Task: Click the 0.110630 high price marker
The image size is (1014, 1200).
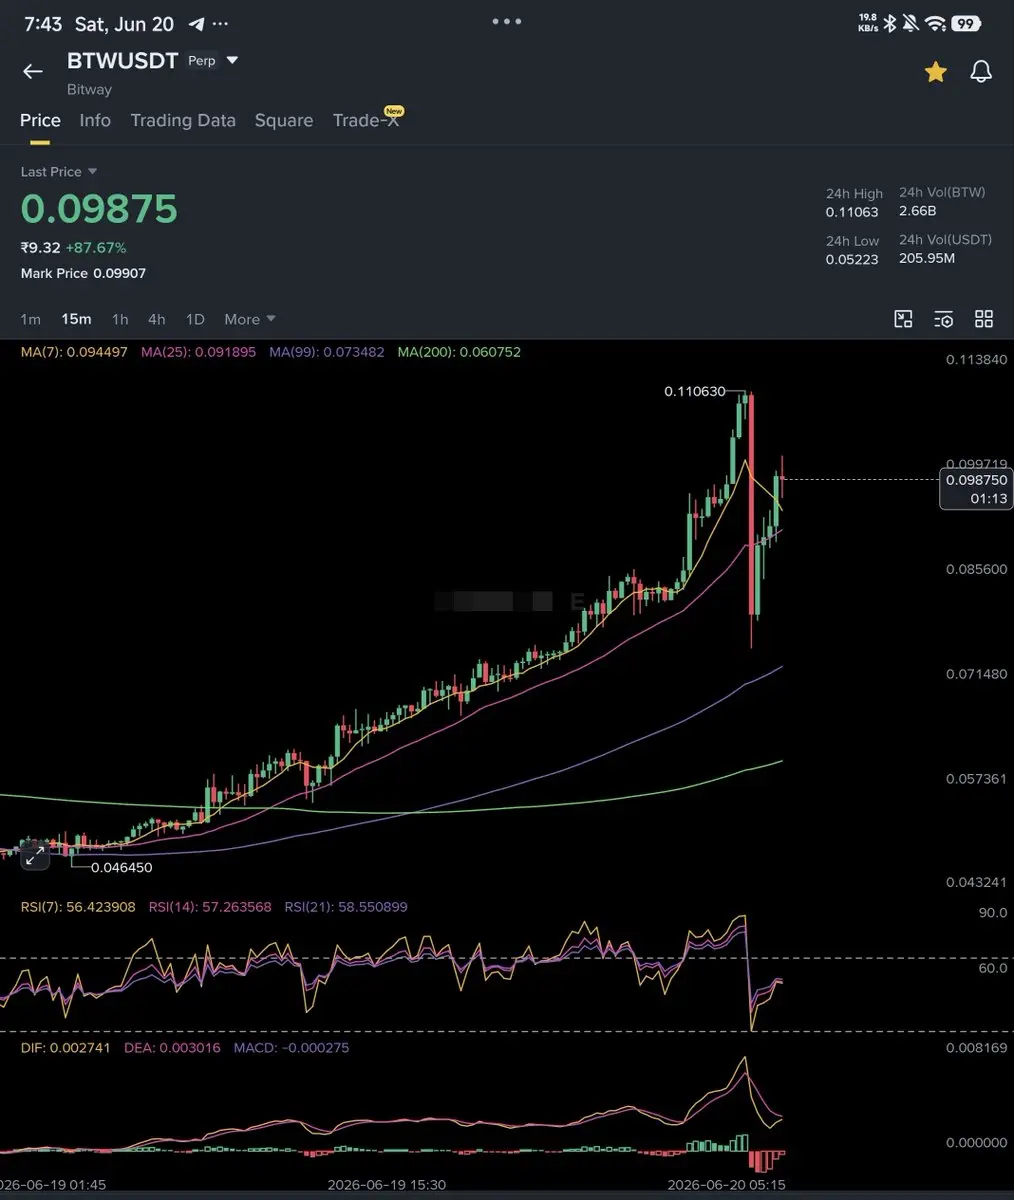Action: pos(695,391)
